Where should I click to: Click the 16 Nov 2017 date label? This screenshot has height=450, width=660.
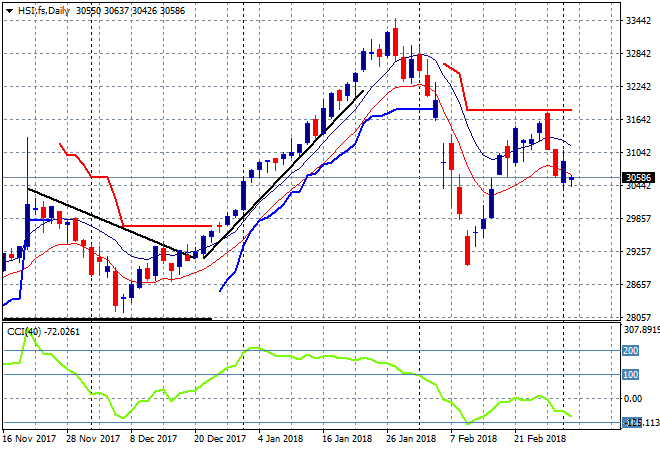point(29,439)
